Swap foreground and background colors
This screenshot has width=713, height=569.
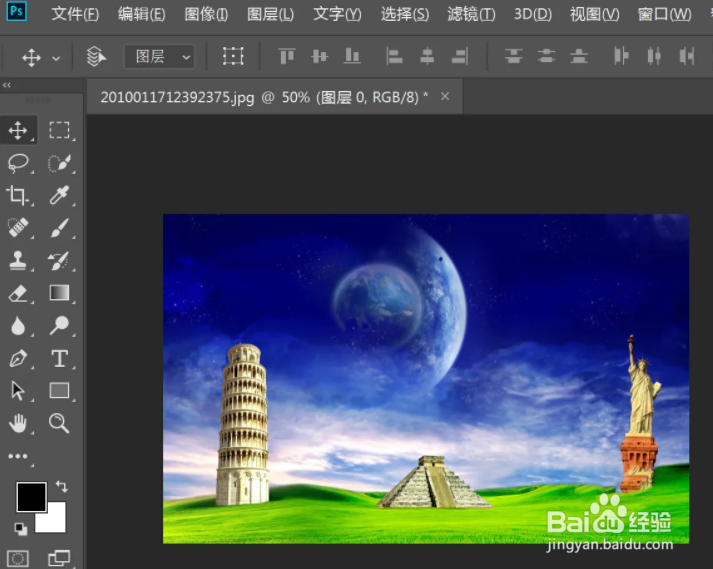tap(62, 486)
